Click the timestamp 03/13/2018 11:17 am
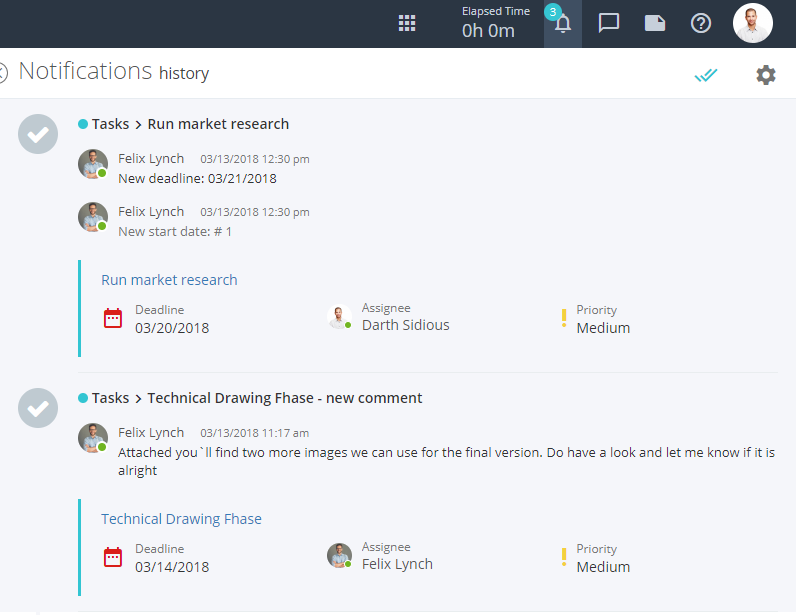The height and width of the screenshot is (615, 796). pos(255,433)
